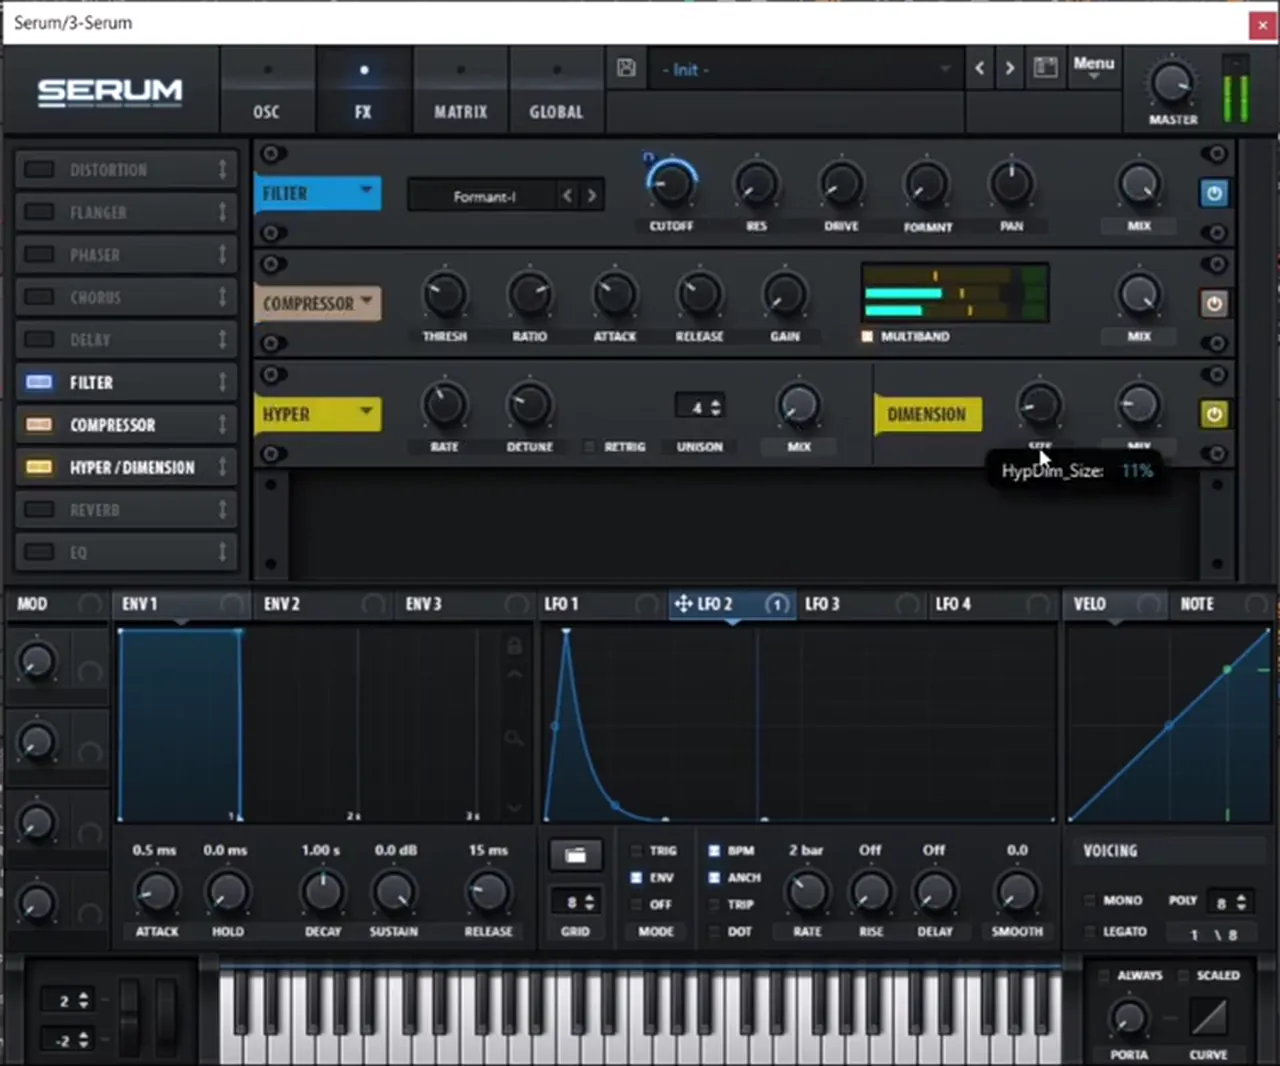The height and width of the screenshot is (1066, 1280).
Task: Select previous filter type arrow near Formant-I
Action: pyautogui.click(x=568, y=196)
